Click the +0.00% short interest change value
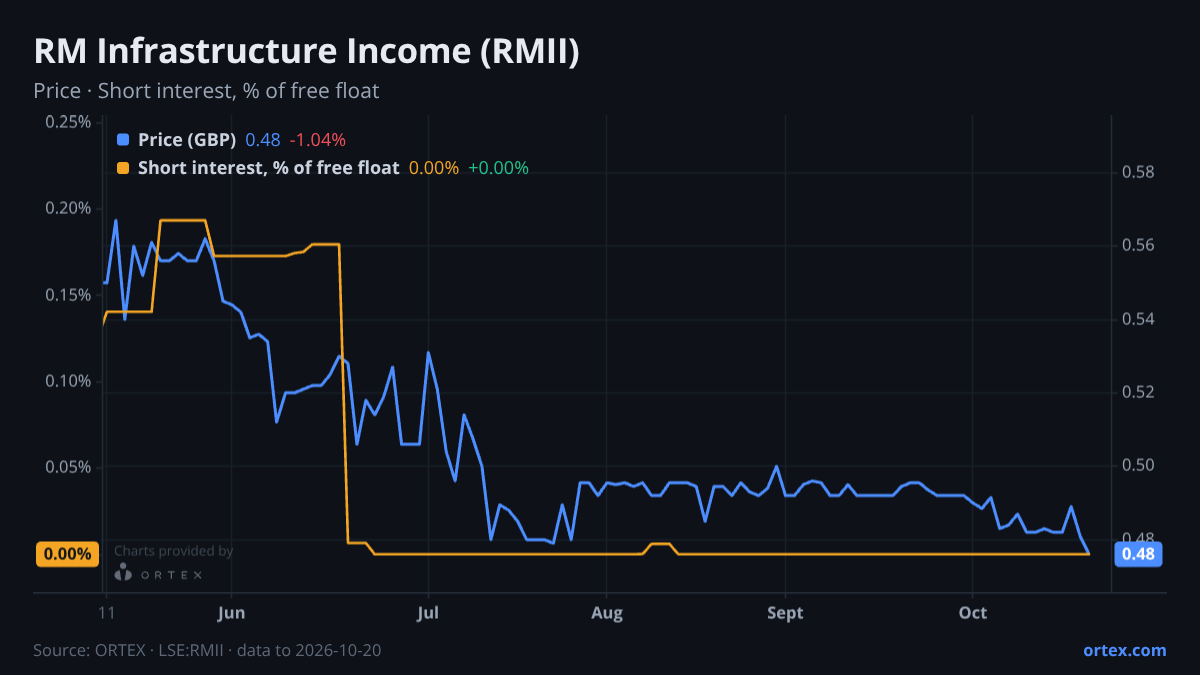1200x675 pixels. click(x=498, y=168)
